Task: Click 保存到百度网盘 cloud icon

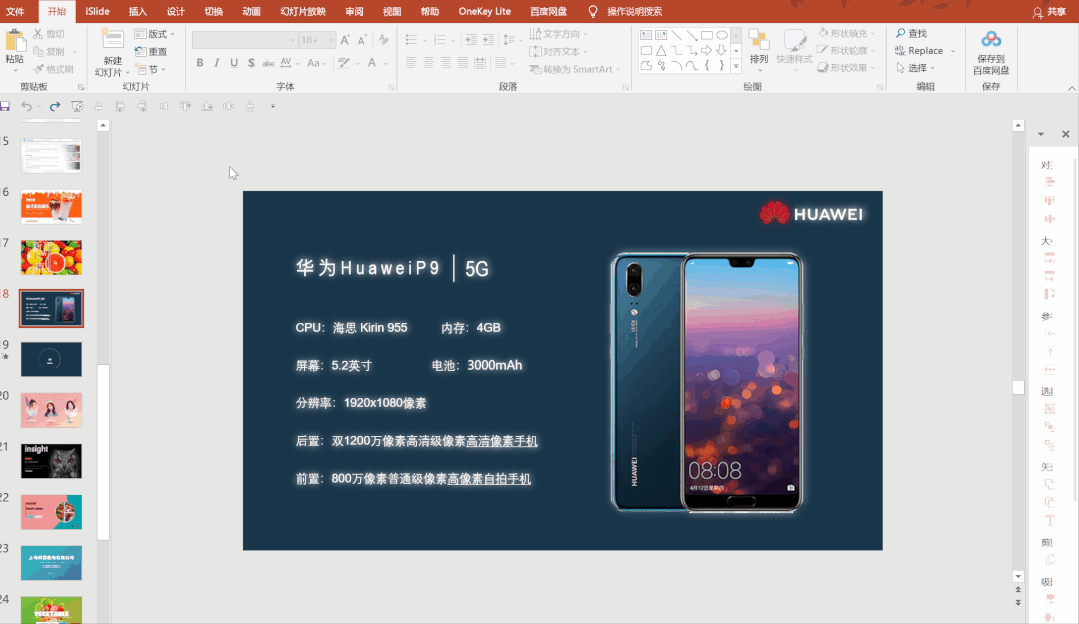Action: [x=991, y=52]
